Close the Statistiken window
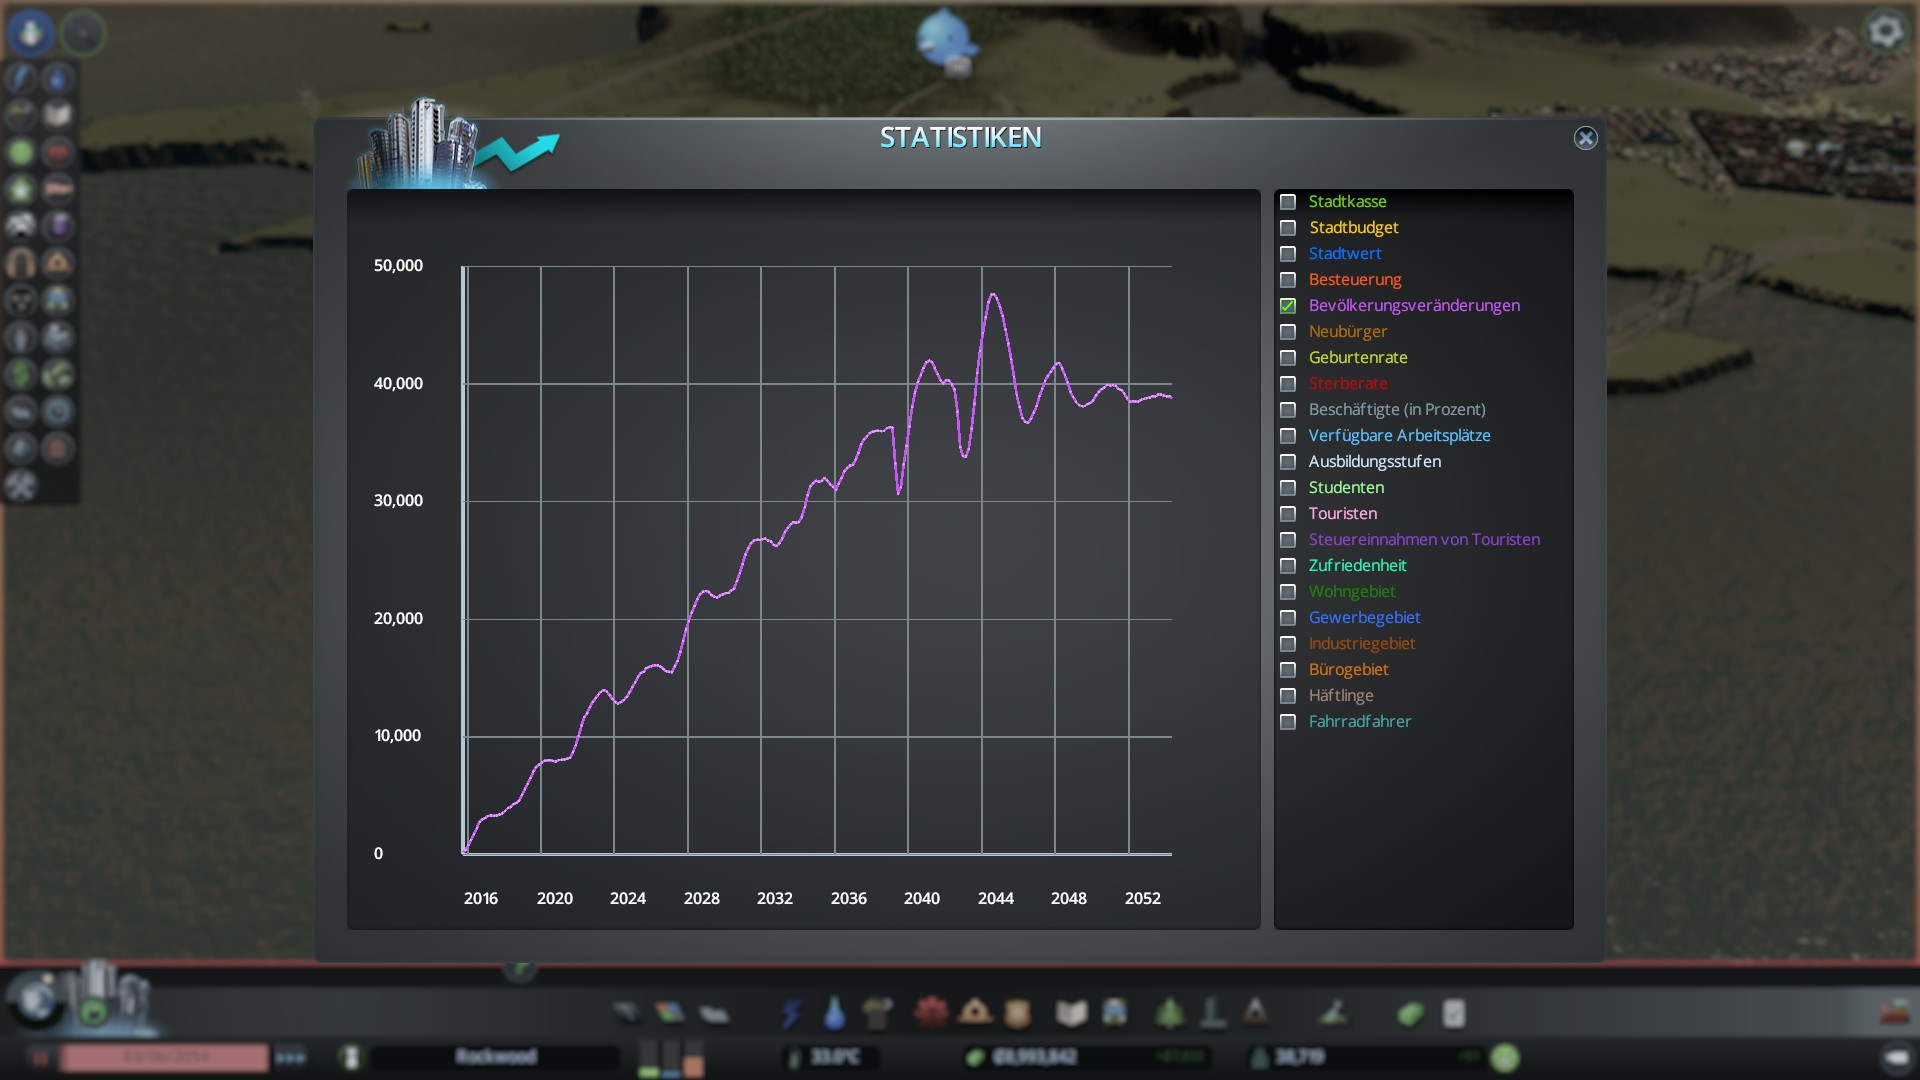This screenshot has height=1080, width=1920. pyautogui.click(x=1585, y=138)
